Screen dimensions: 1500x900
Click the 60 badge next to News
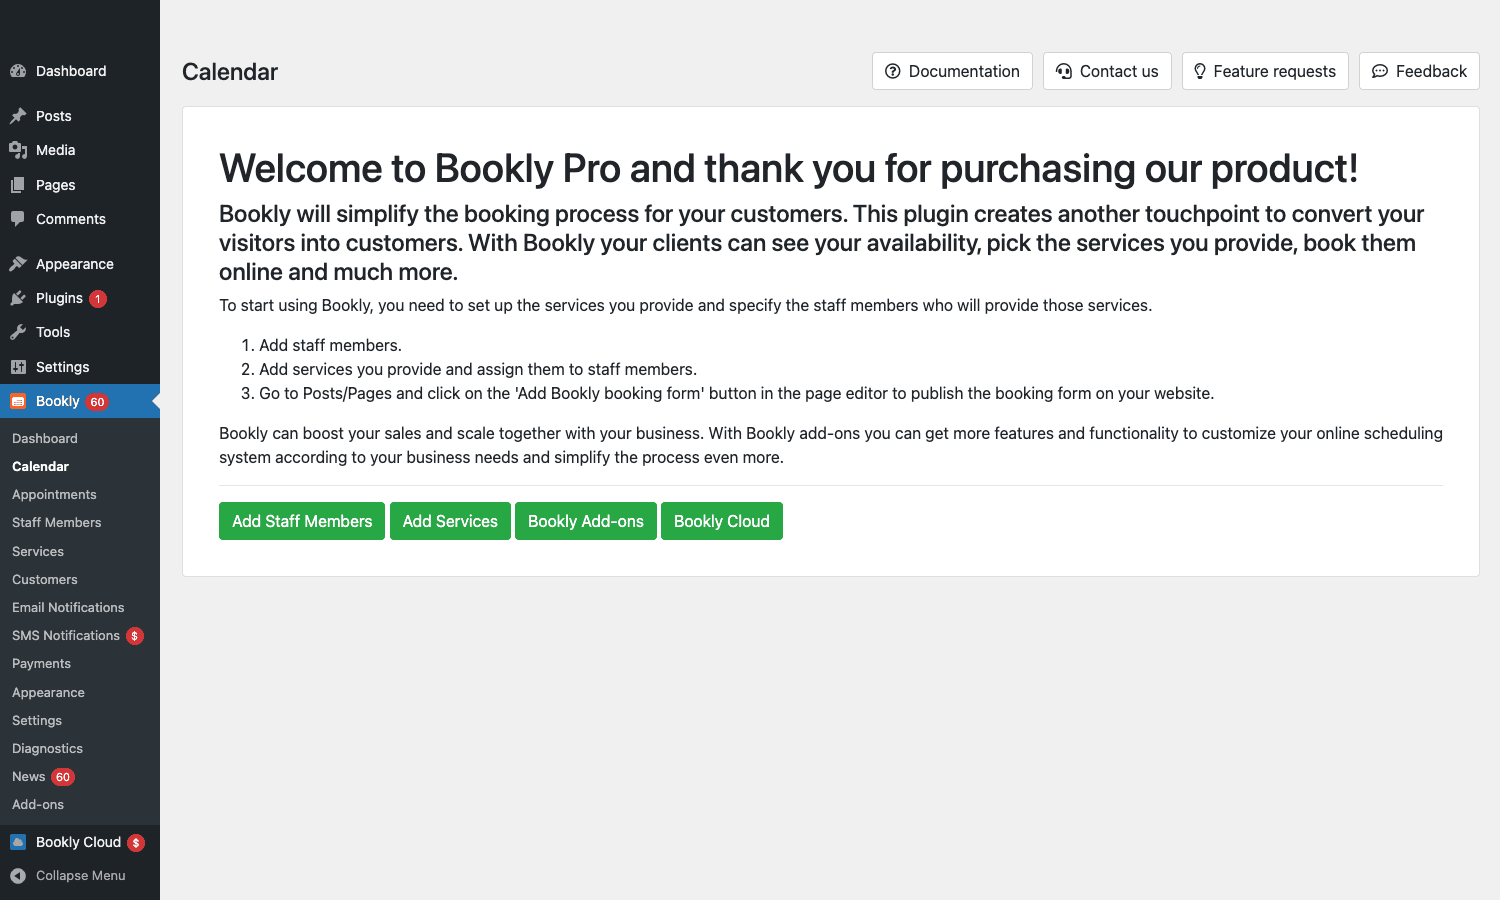pos(63,777)
